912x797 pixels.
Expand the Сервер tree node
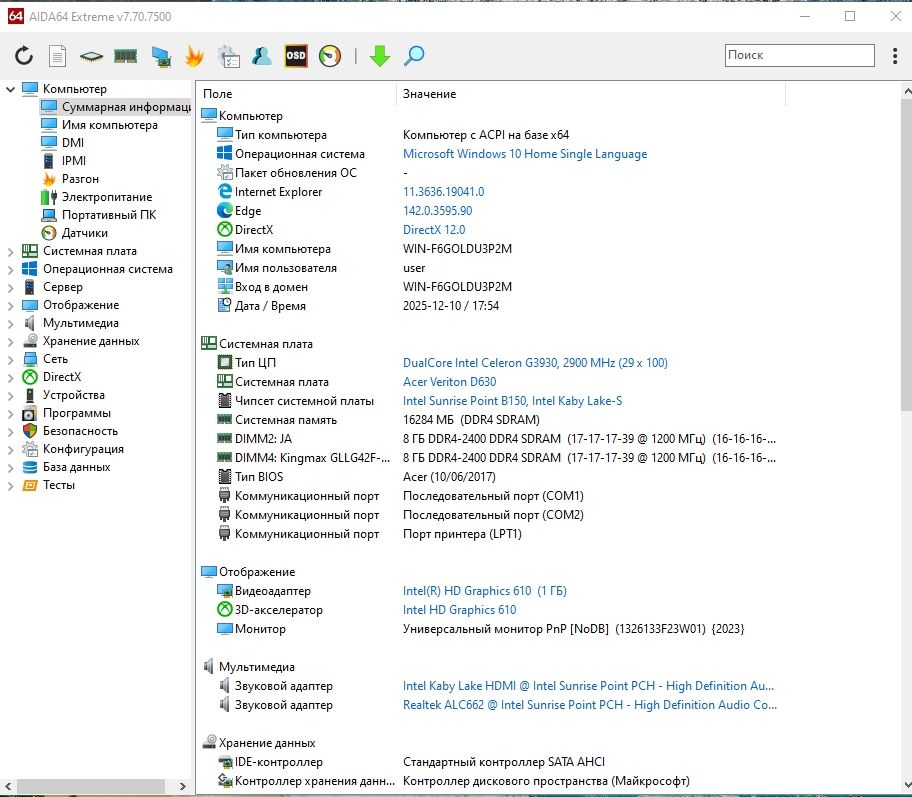pos(10,288)
